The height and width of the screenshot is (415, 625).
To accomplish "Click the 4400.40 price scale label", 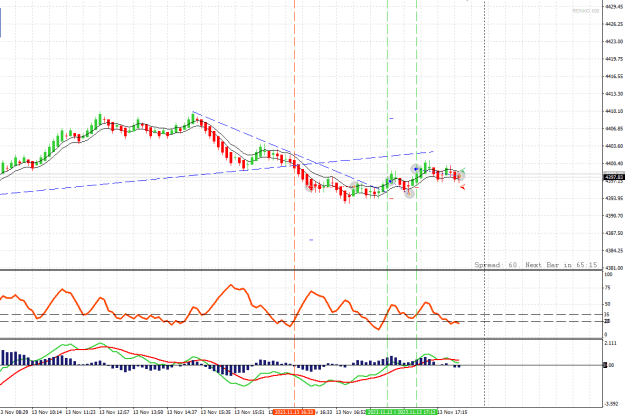I will pyautogui.click(x=614, y=163).
